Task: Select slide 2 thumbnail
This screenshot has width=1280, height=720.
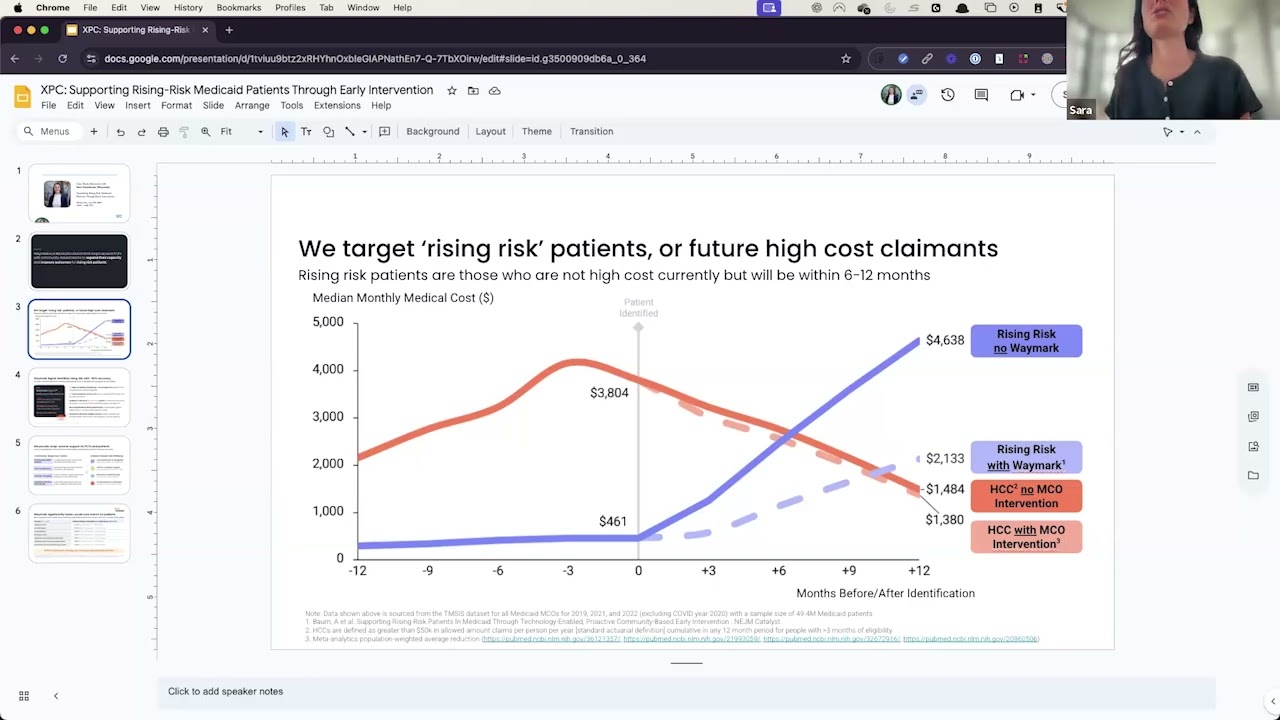Action: coord(79,261)
